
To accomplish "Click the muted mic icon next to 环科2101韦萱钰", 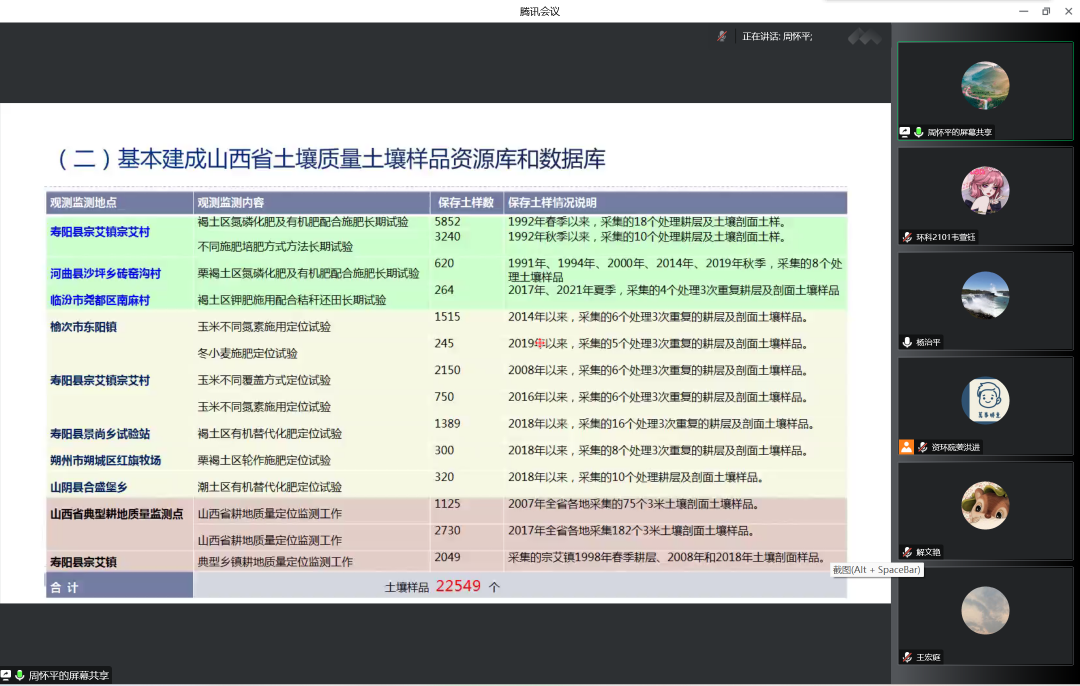I will pos(907,237).
